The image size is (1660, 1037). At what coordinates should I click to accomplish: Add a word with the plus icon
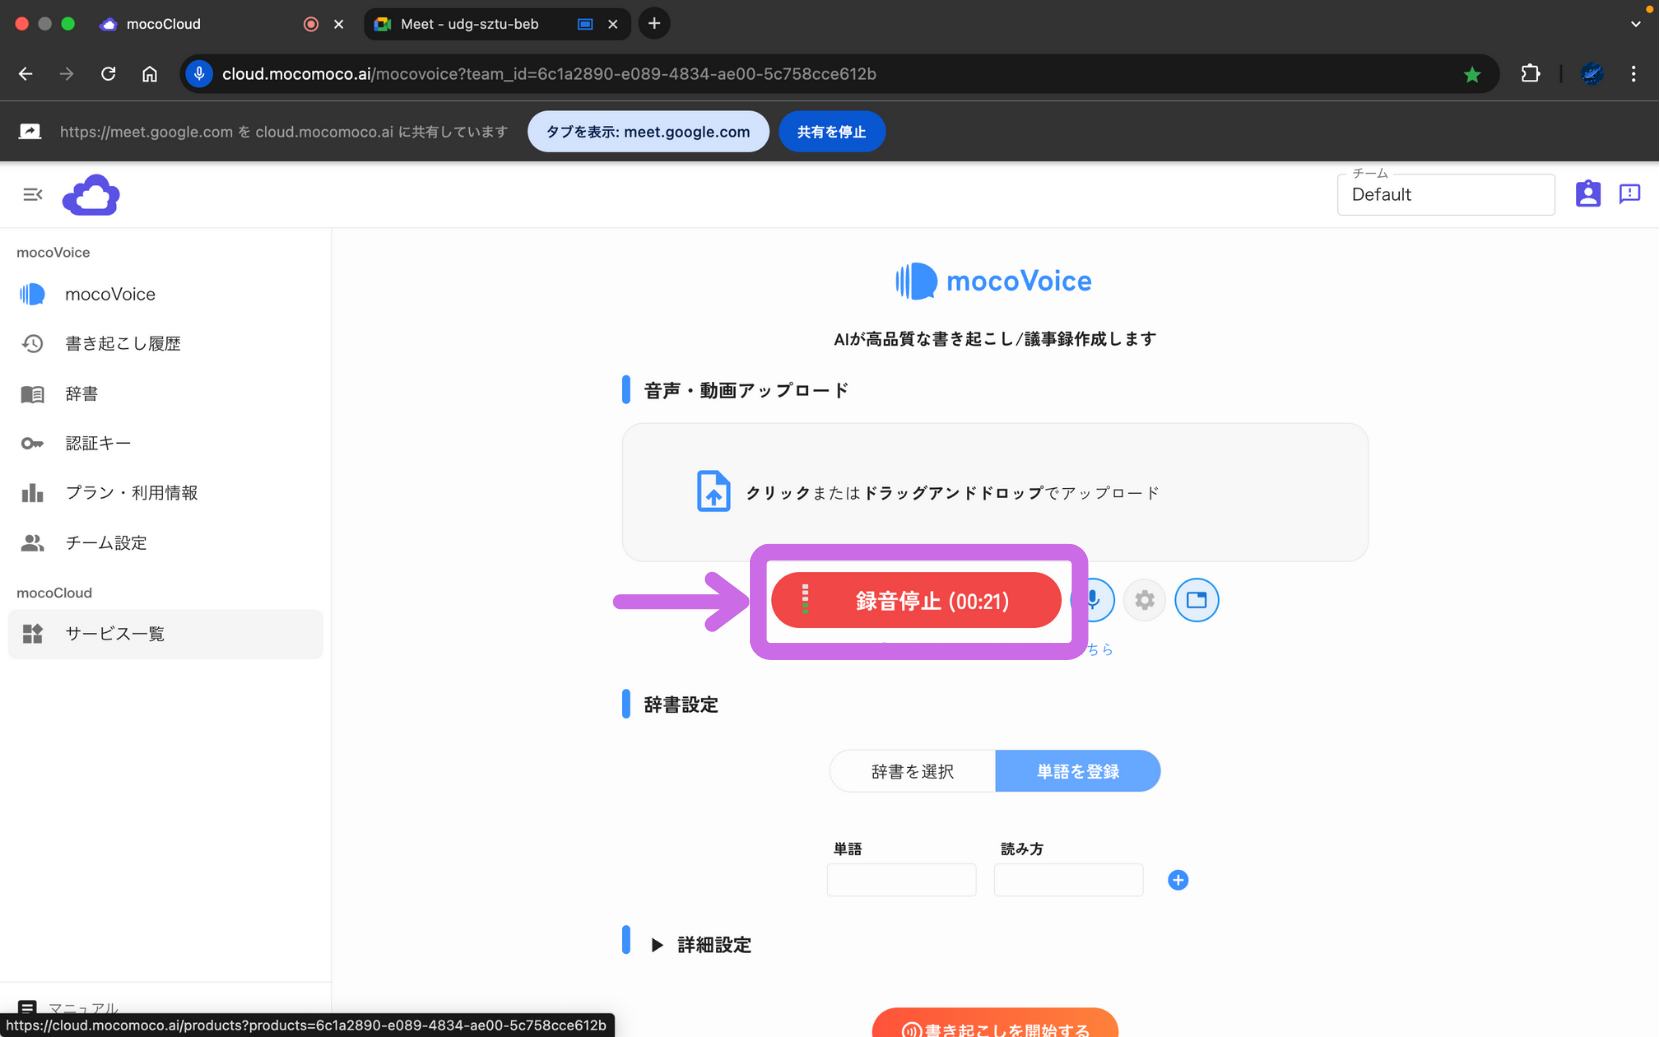pos(1178,880)
